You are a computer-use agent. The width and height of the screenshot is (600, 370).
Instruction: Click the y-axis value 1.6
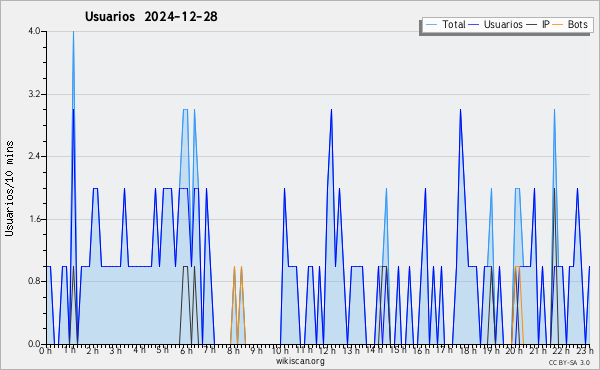[x=34, y=219]
